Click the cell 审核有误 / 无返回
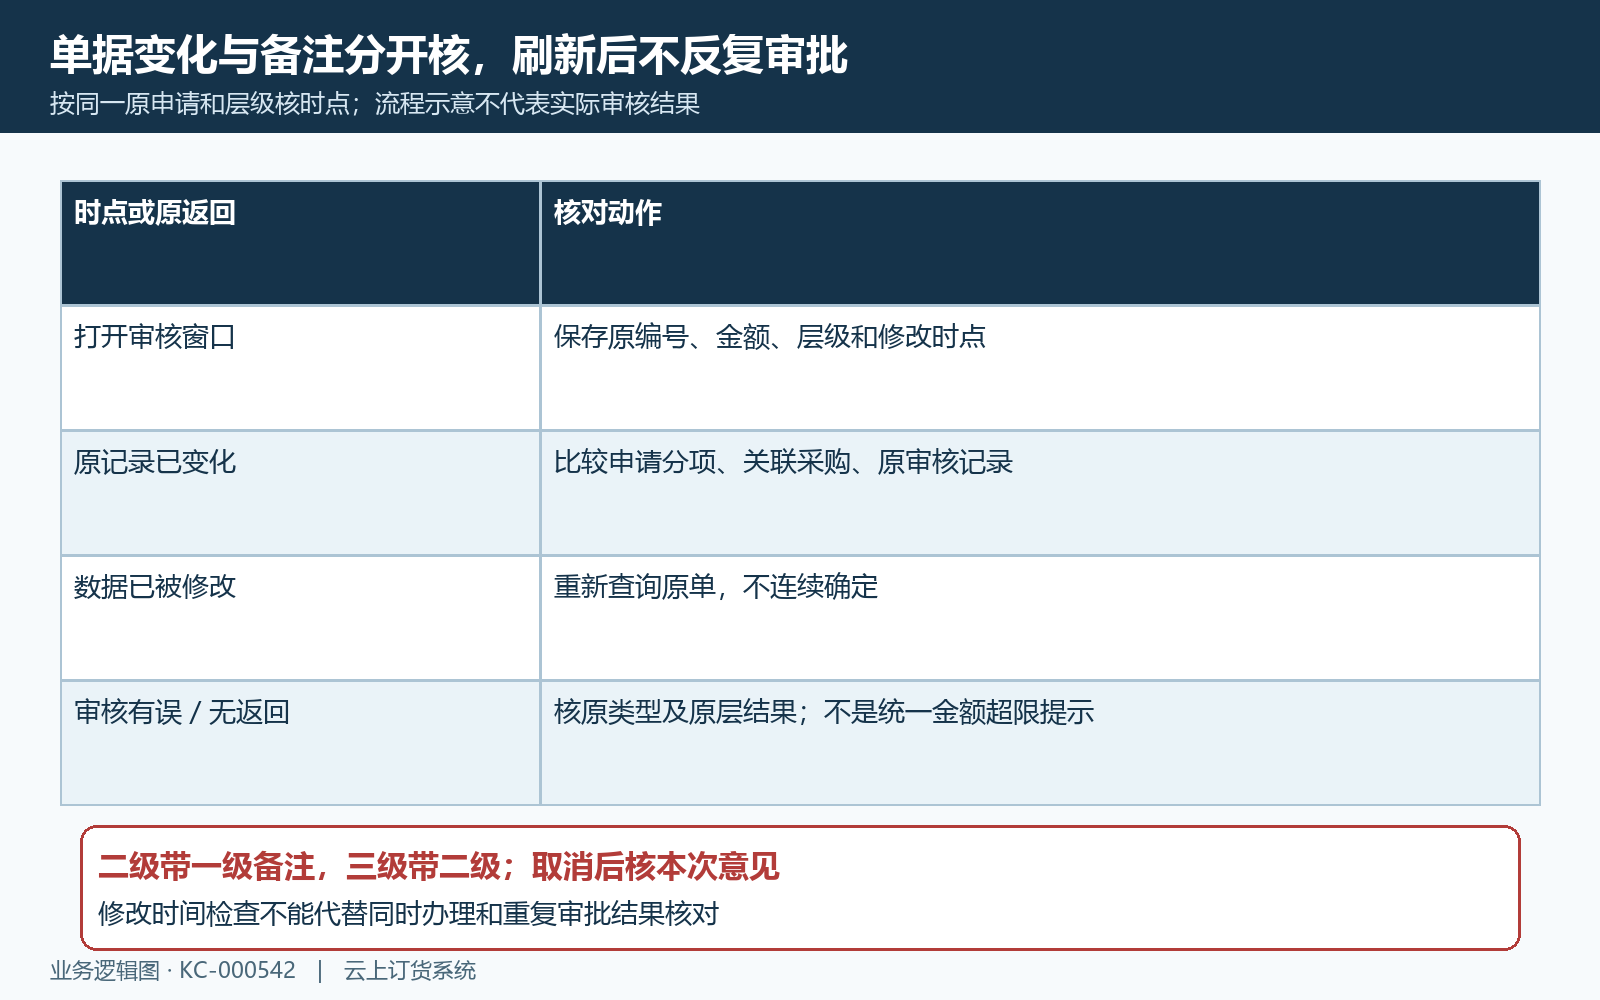Screen dimensions: 1600x1000 [300, 743]
